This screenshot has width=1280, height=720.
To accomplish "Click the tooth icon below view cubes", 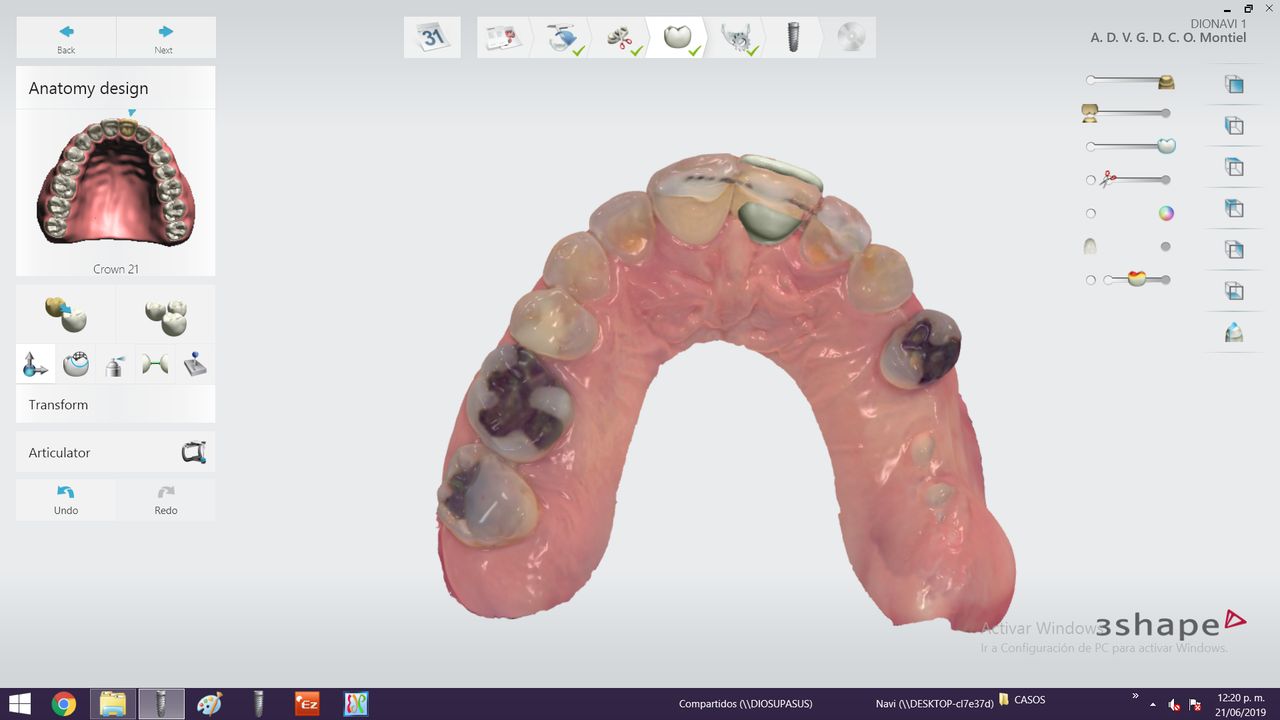I will point(1234,333).
